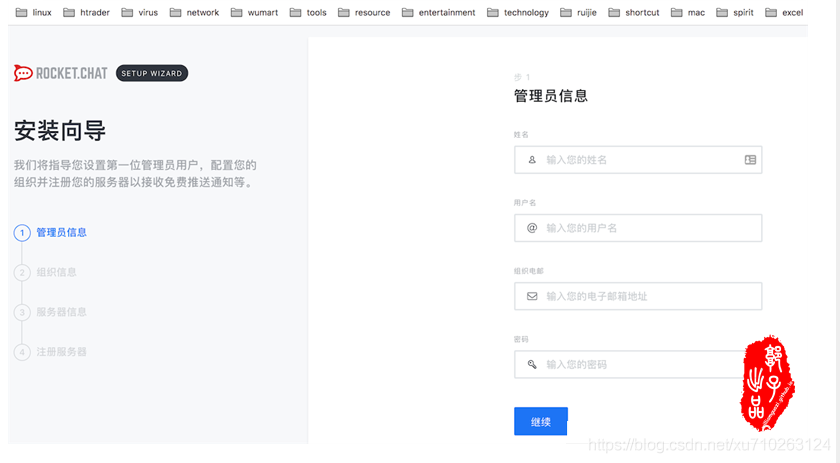The width and height of the screenshot is (840, 463).
Task: Open the wumart bookmarks folder
Action: (254, 12)
